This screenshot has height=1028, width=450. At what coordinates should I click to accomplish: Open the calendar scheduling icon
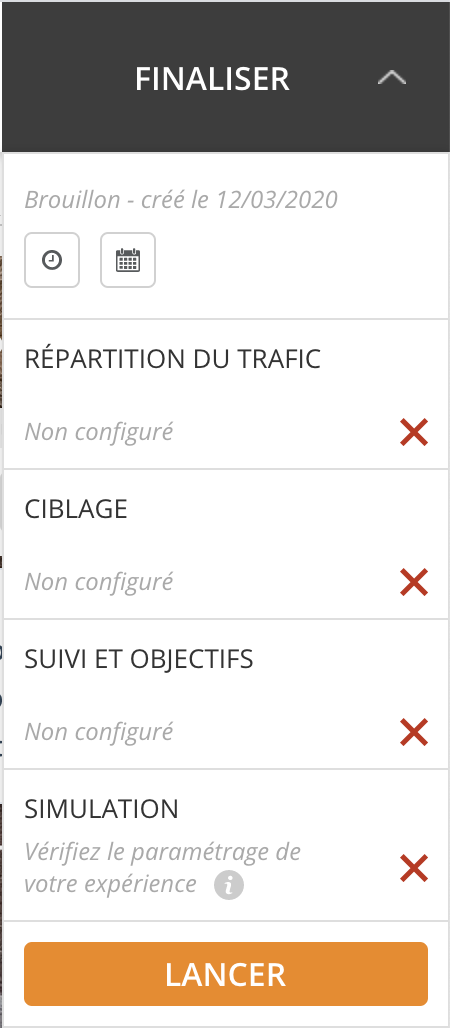(128, 260)
